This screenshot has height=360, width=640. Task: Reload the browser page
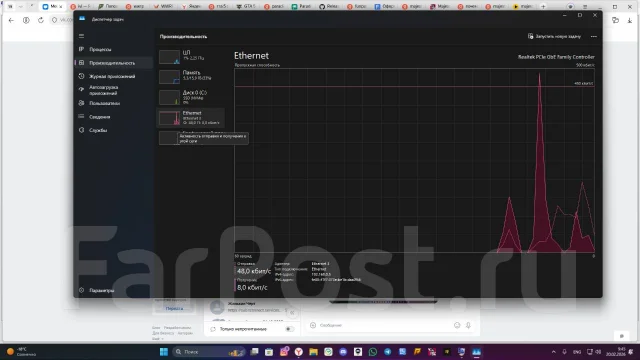[41, 20]
